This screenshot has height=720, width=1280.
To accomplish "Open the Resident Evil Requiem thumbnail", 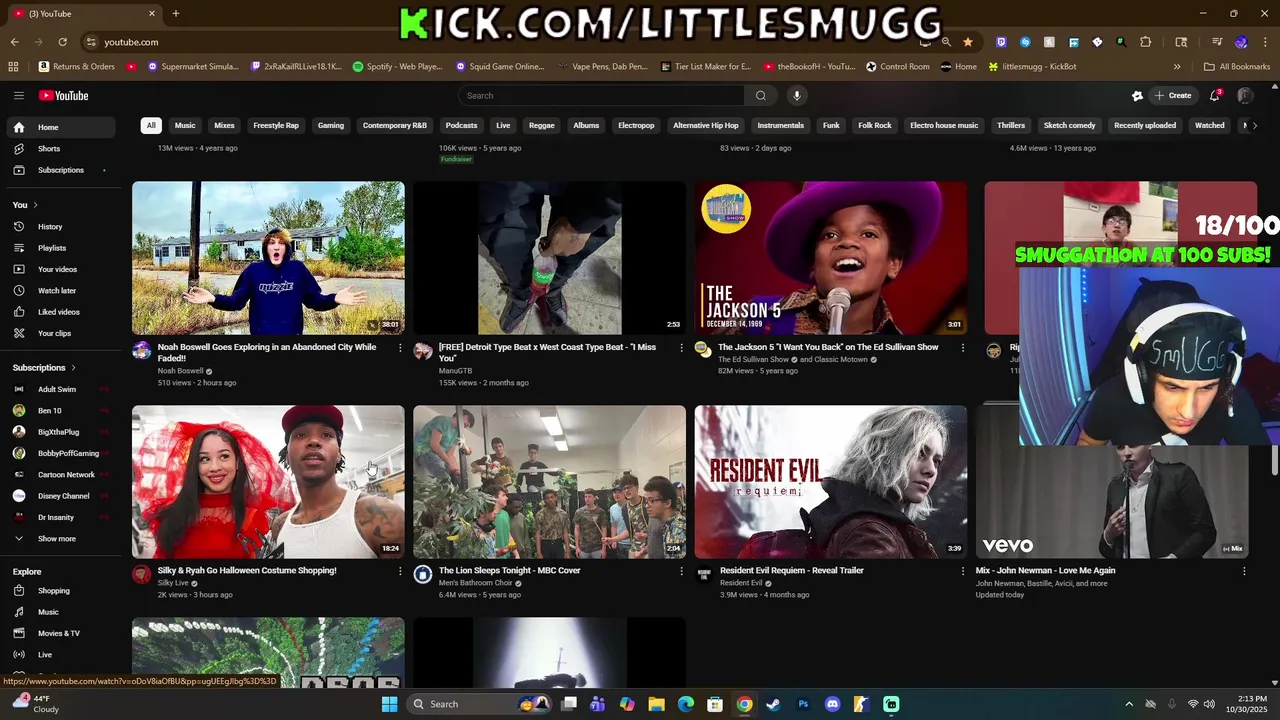I will point(831,482).
